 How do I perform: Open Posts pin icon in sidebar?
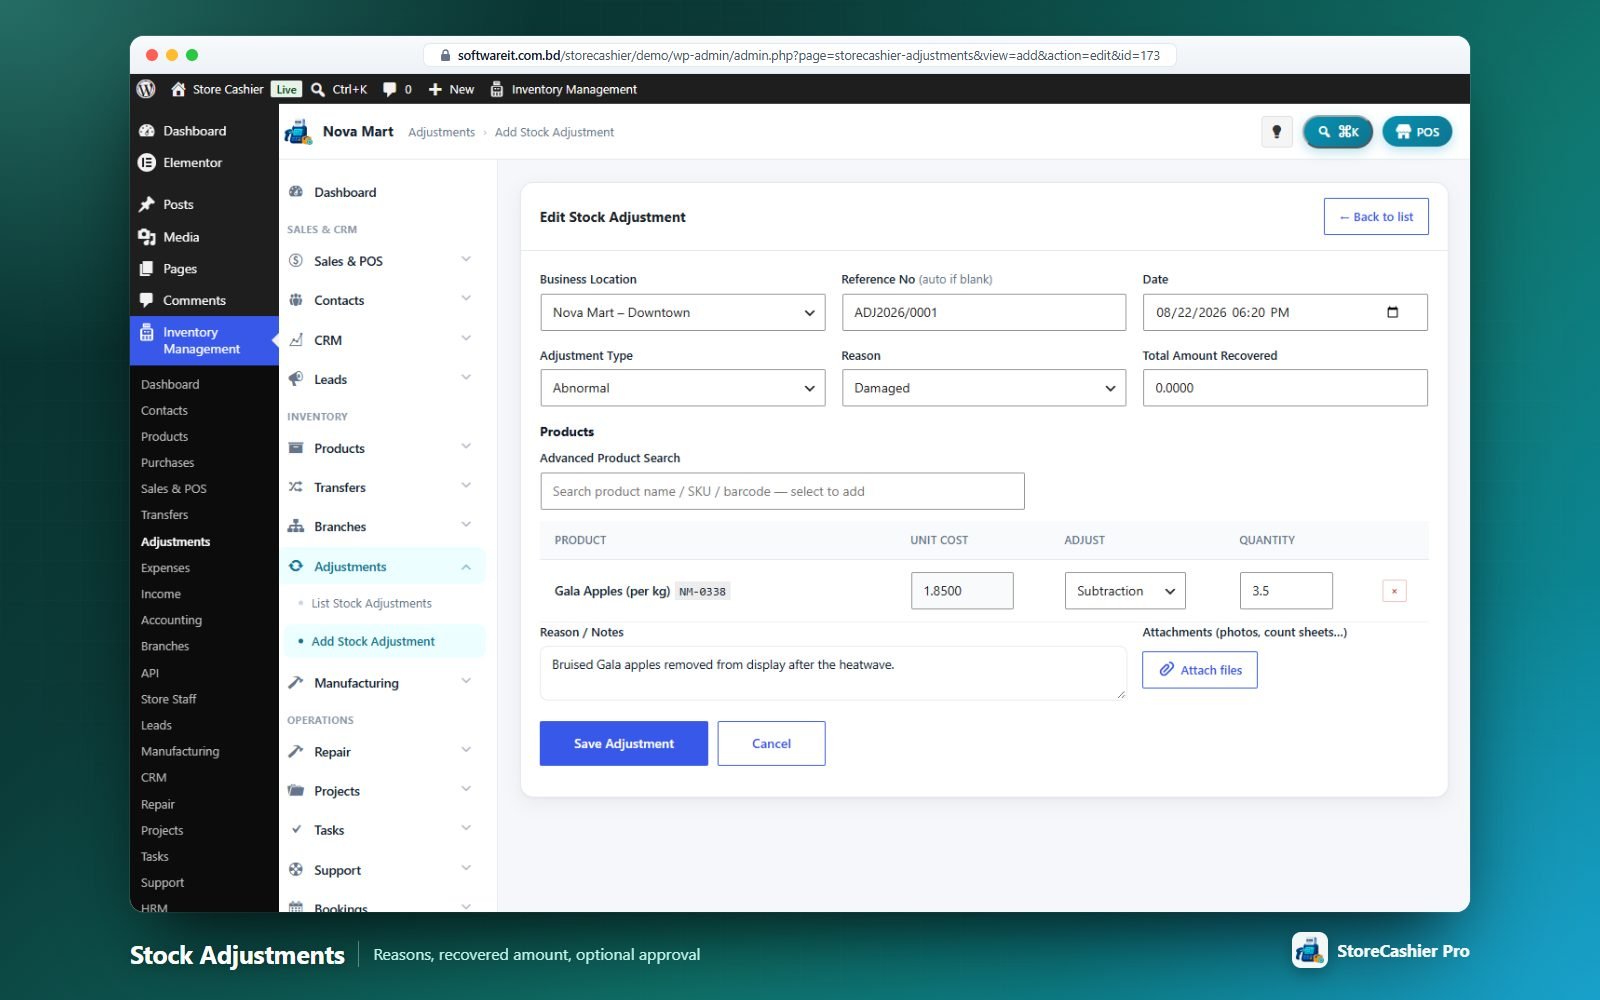(147, 204)
